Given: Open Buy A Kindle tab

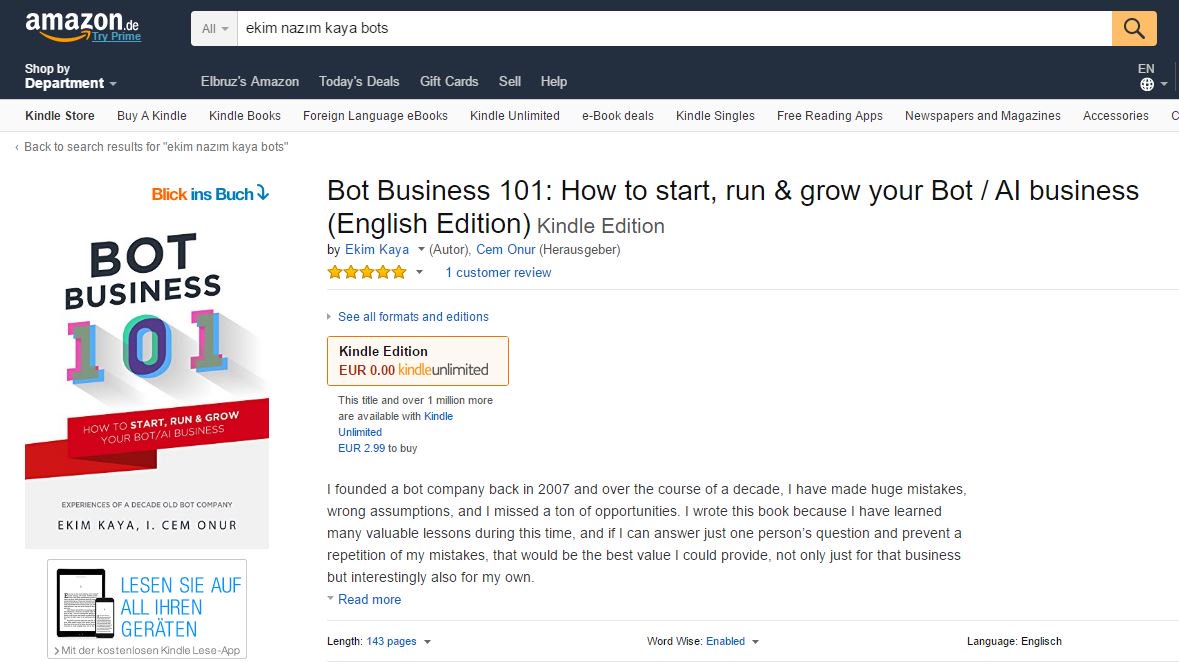Looking at the screenshot, I should click(x=151, y=116).
